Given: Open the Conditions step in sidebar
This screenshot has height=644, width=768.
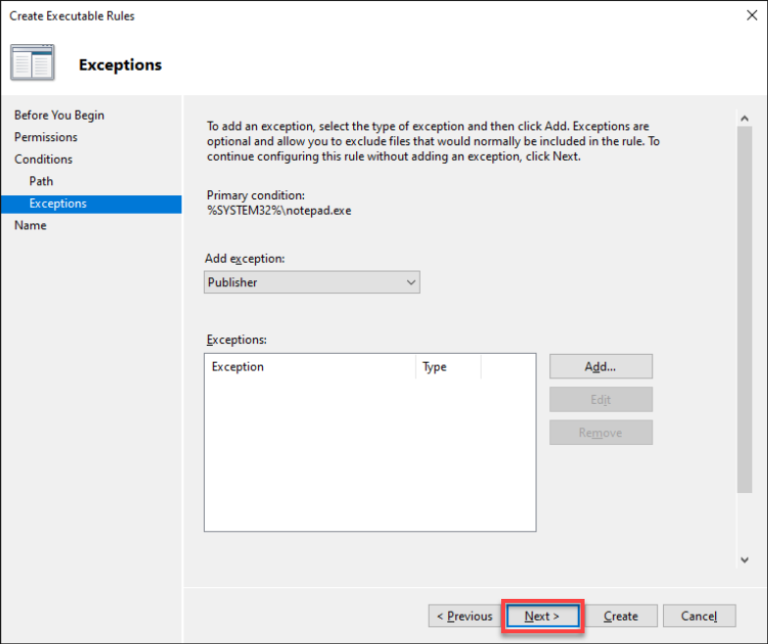Looking at the screenshot, I should (x=43, y=159).
